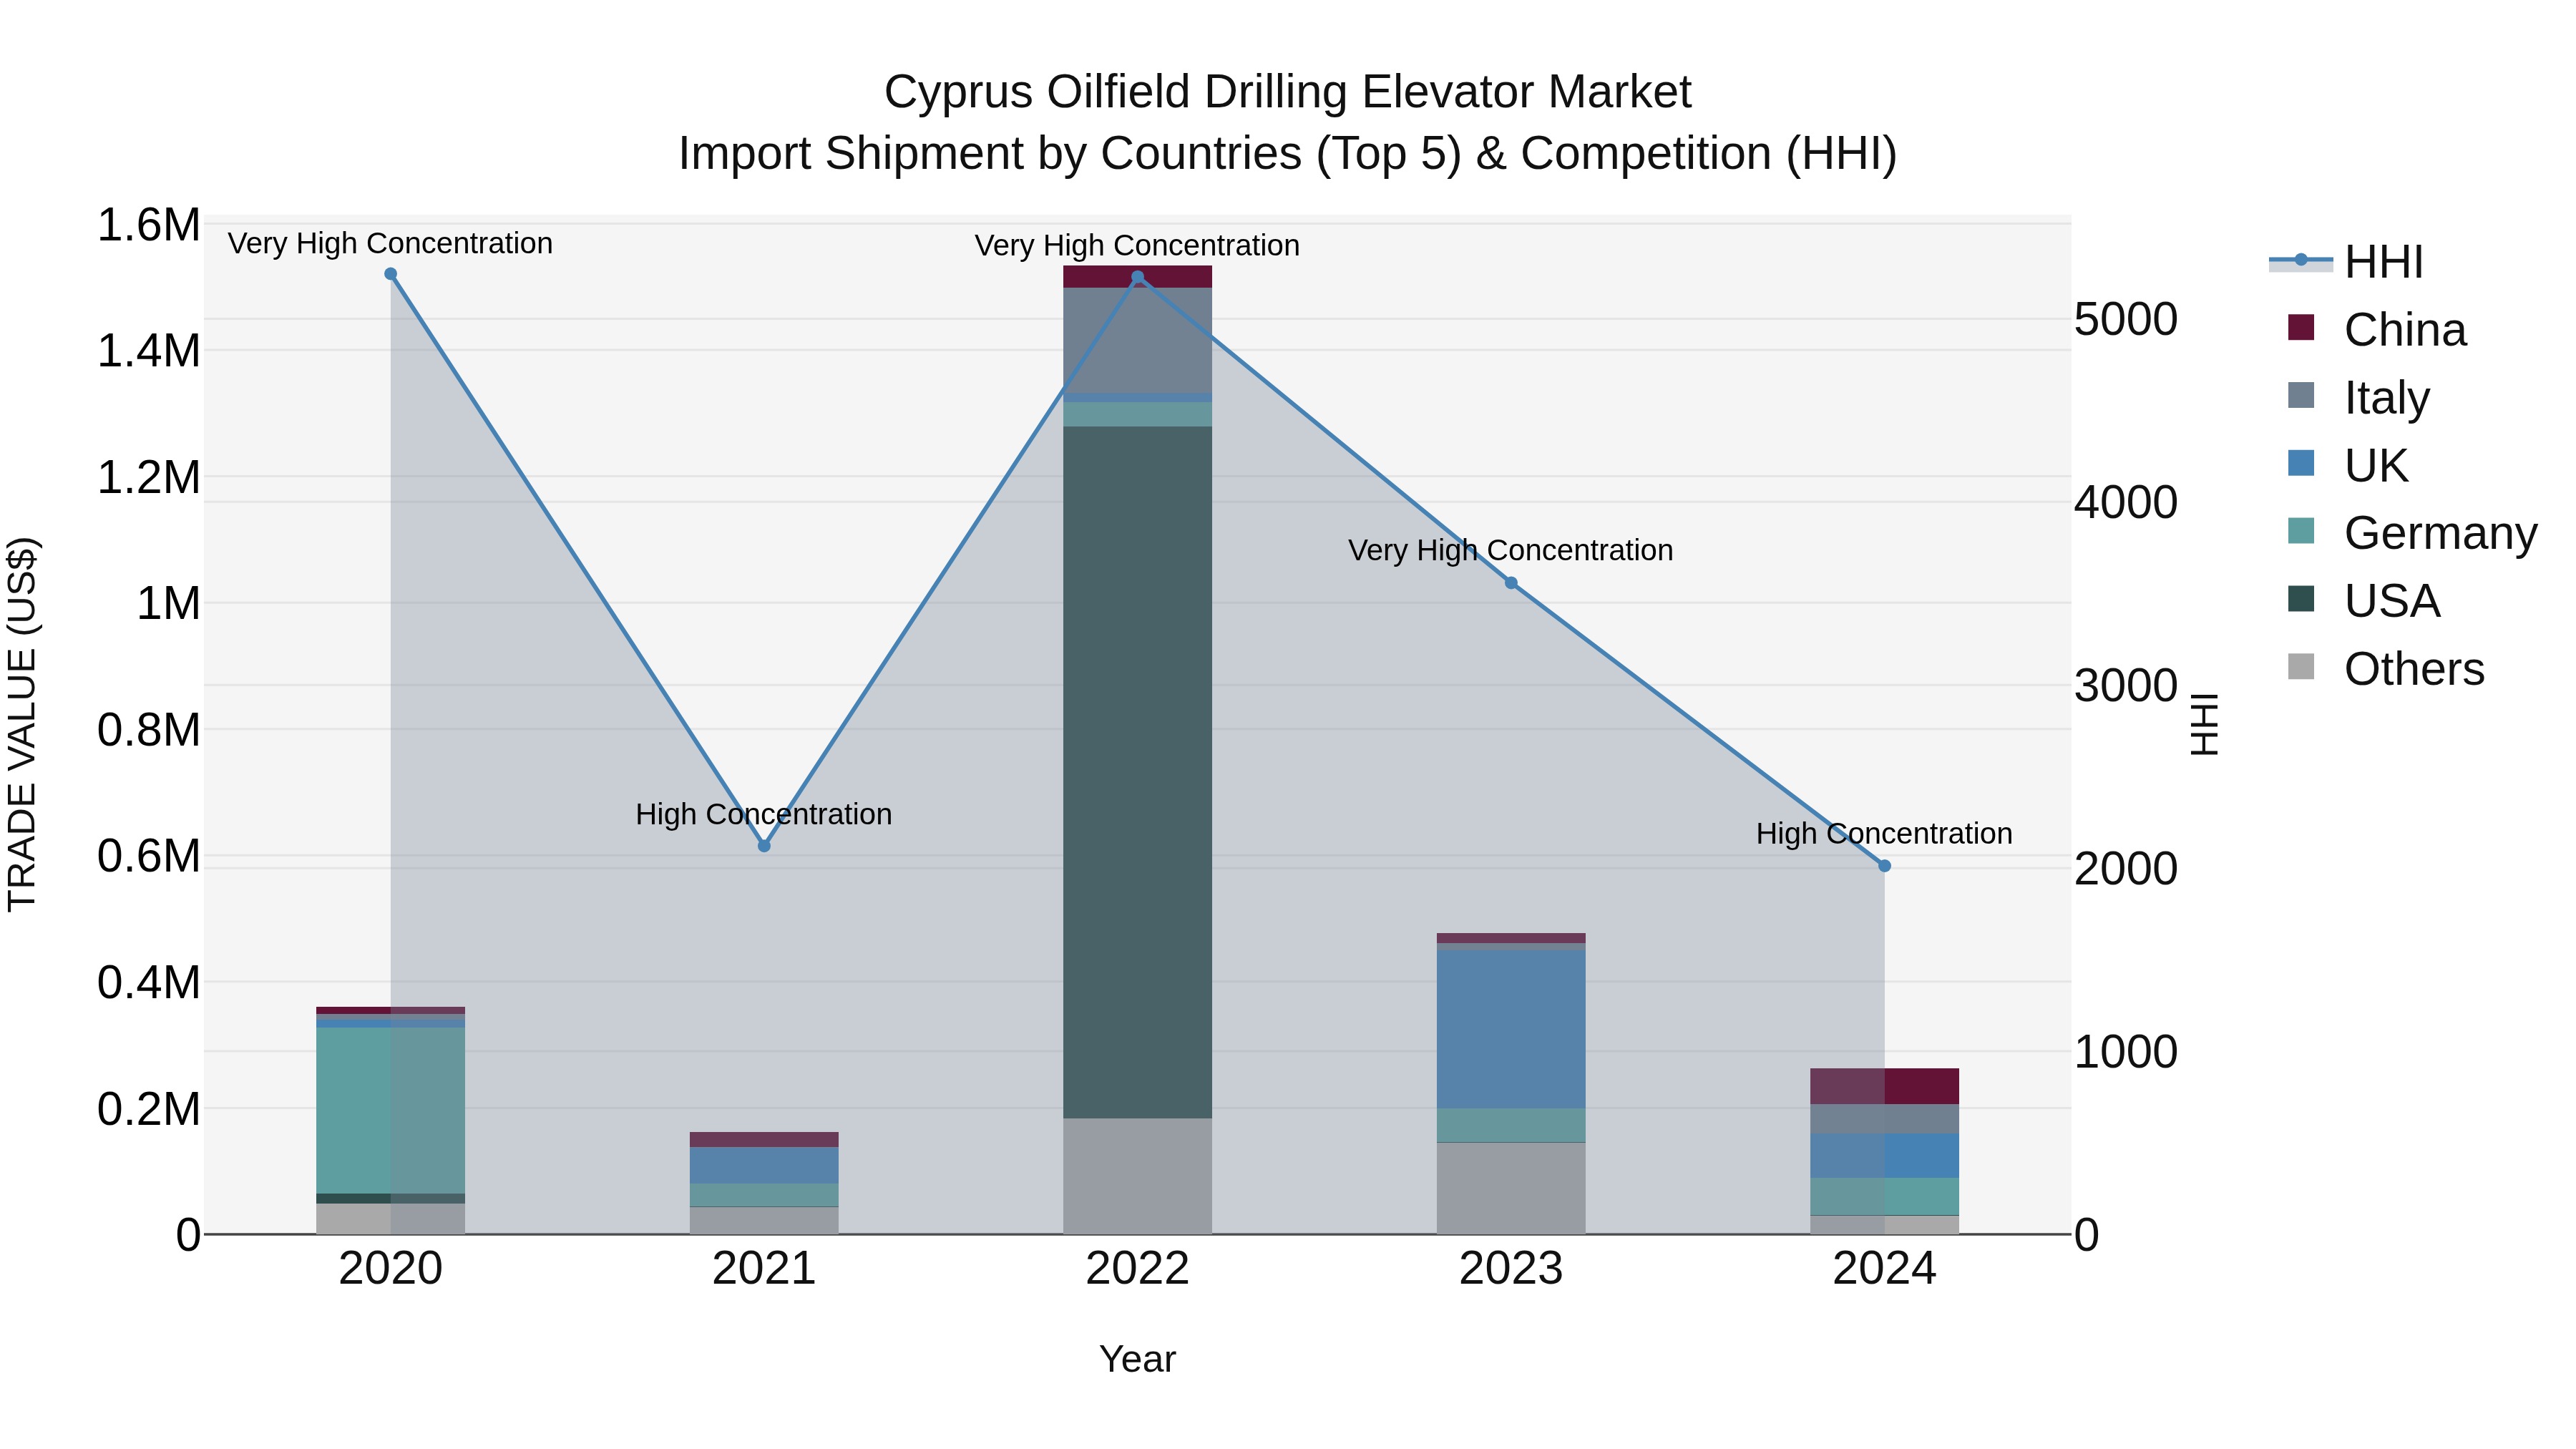Select the Germany segment in 2023 bar
This screenshot has height=1449, width=2576.
(1511, 1125)
